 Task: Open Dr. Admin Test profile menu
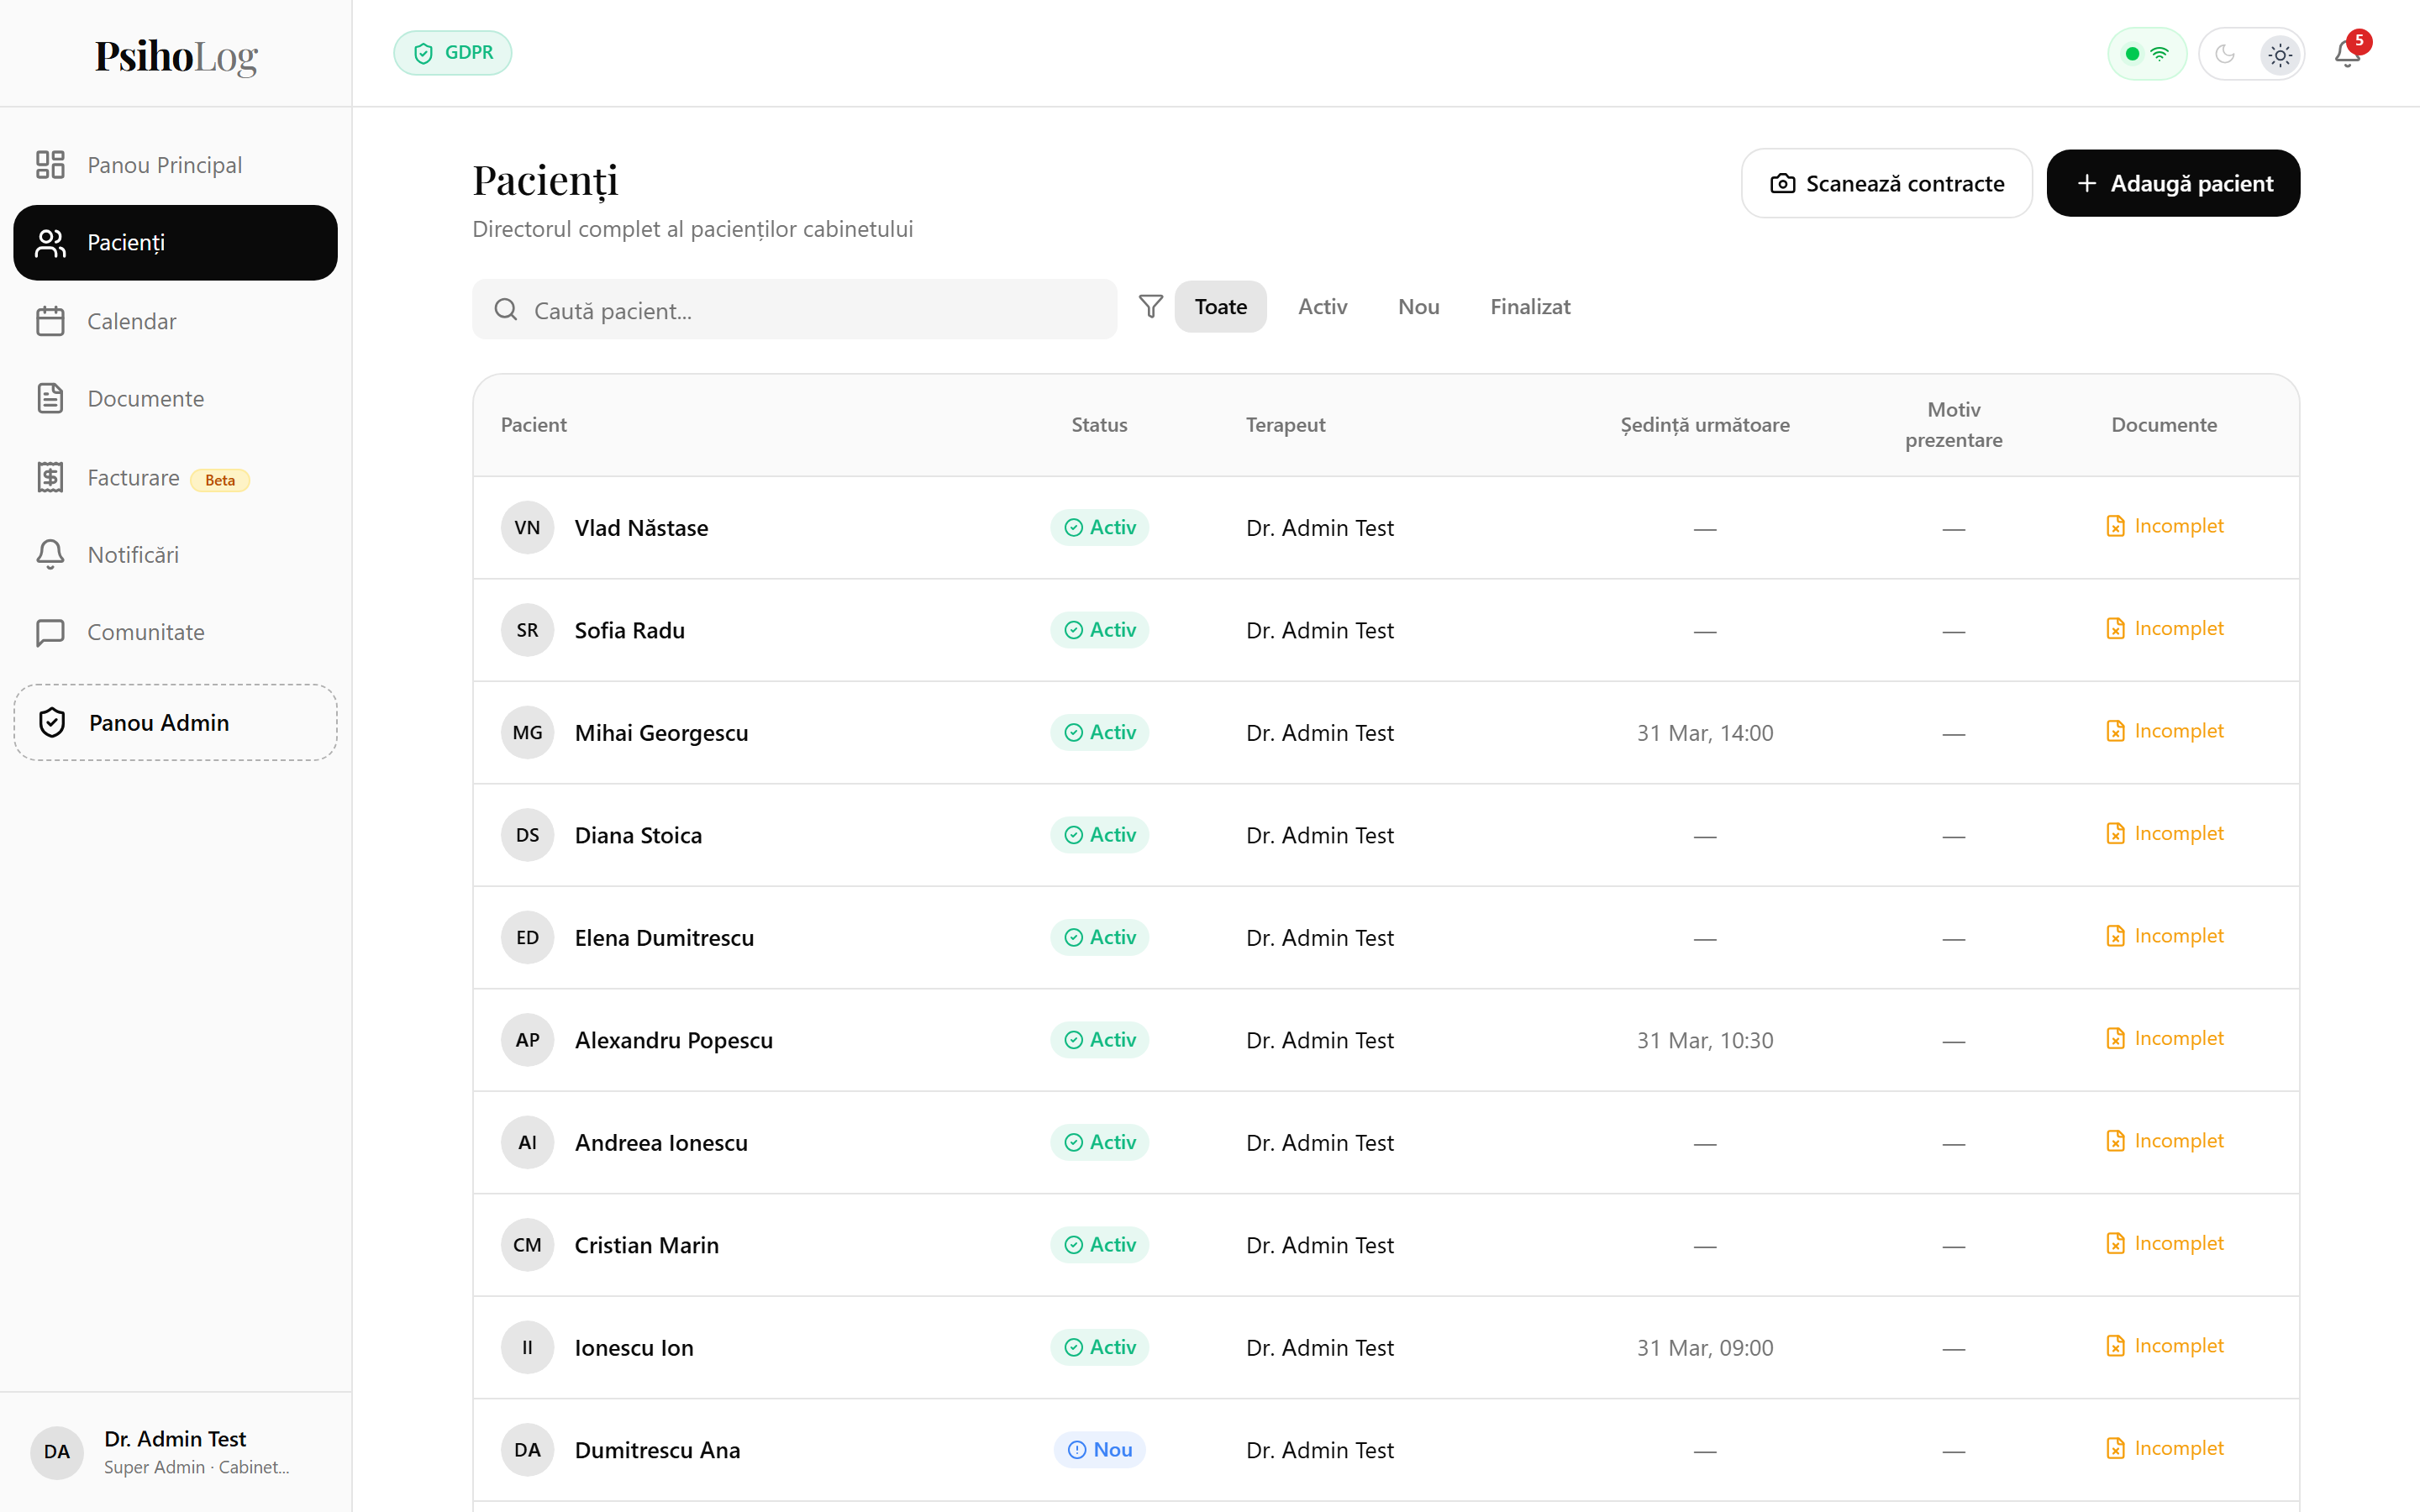pos(175,1451)
